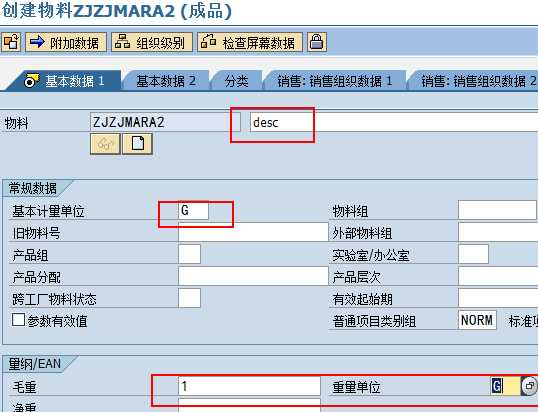Click the 产品分配 input field
This screenshot has width=538, height=412.
(x=253, y=276)
